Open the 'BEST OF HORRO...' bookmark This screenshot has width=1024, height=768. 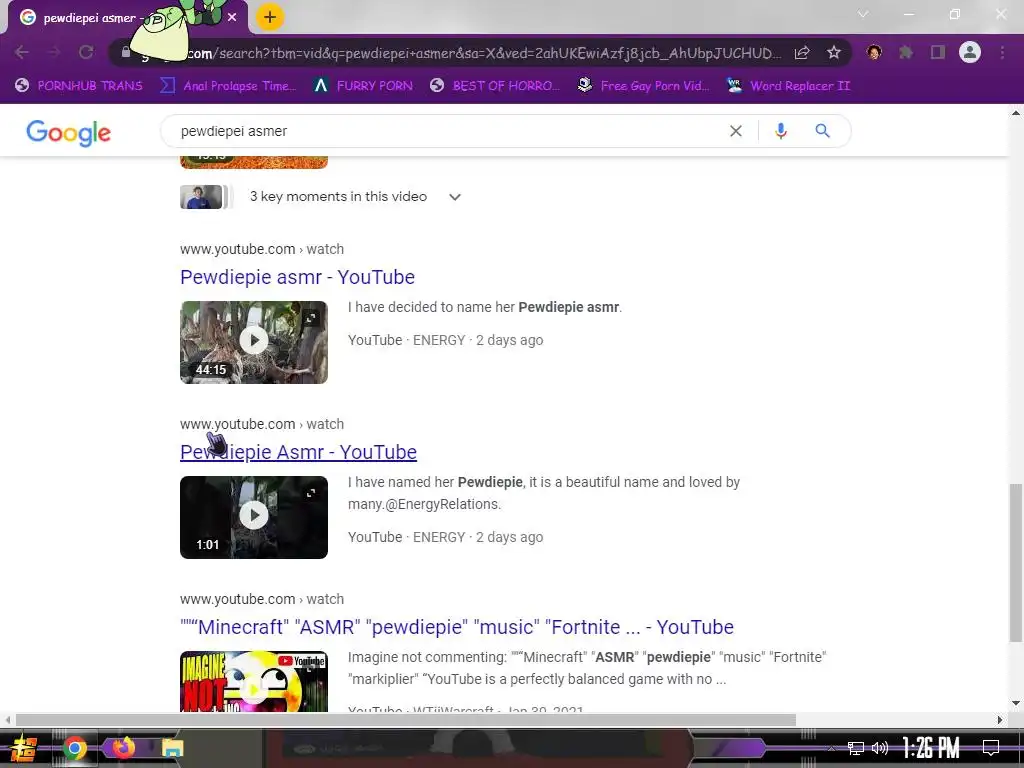(495, 86)
